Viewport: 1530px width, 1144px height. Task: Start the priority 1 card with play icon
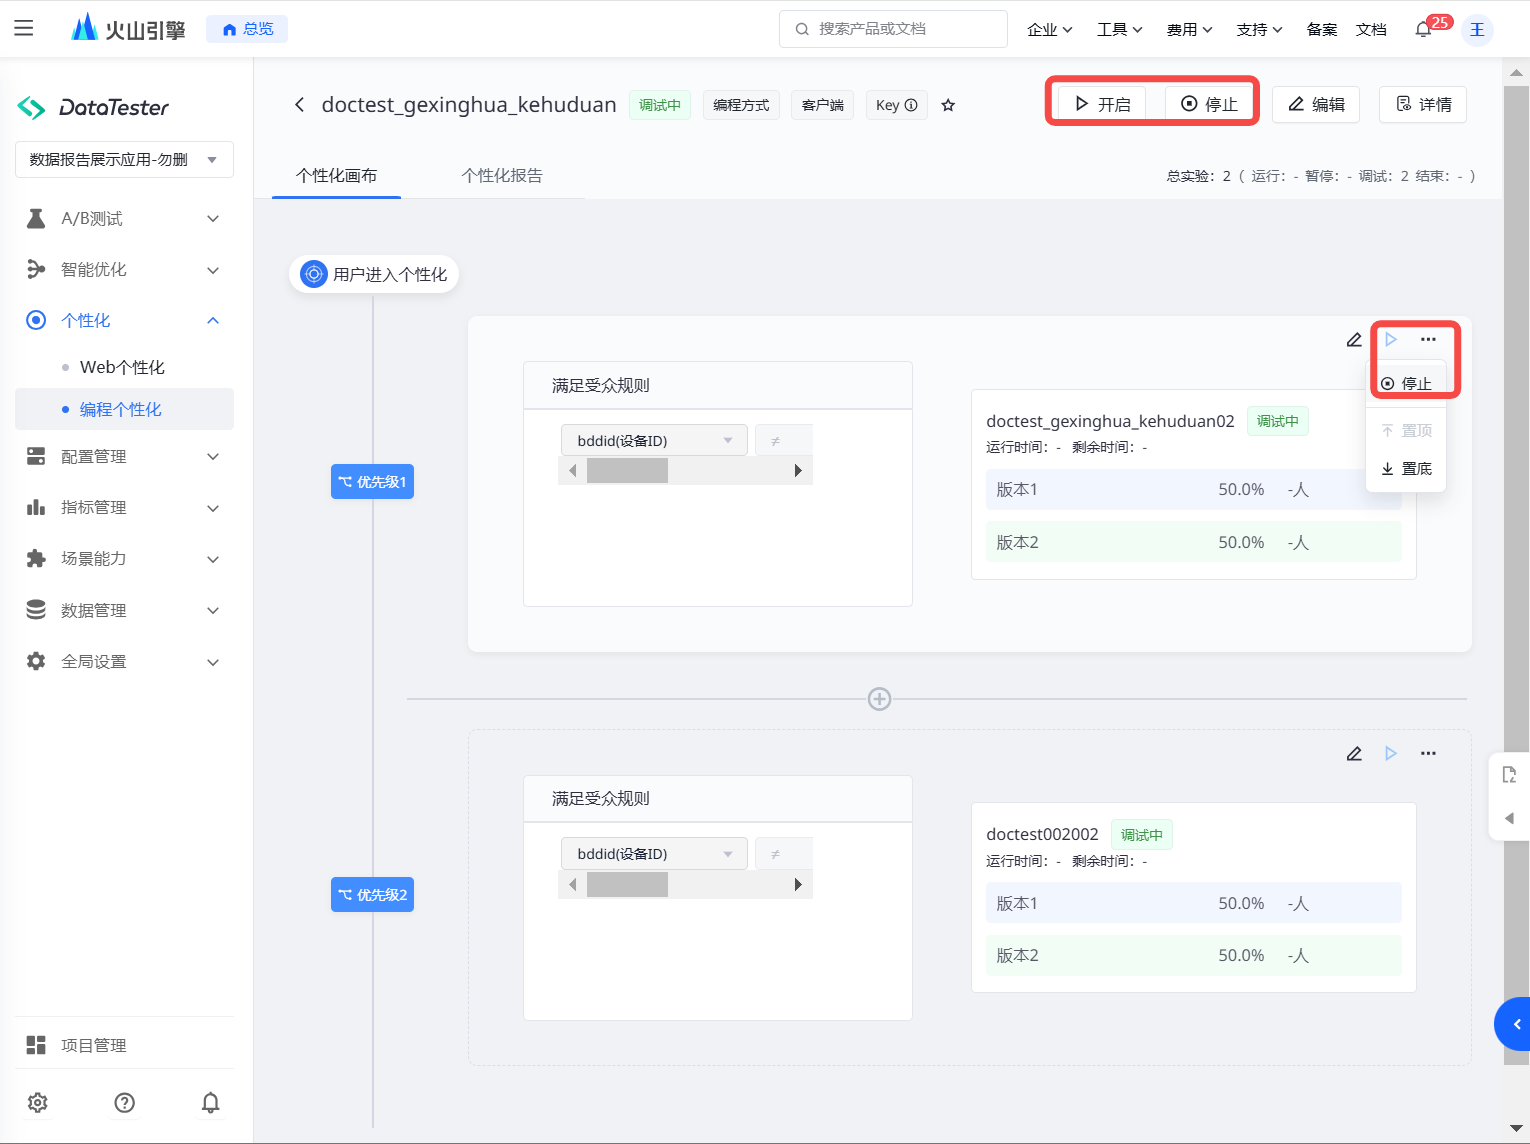(x=1390, y=340)
